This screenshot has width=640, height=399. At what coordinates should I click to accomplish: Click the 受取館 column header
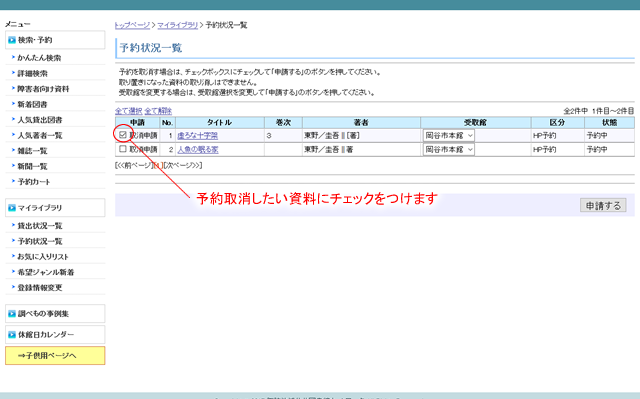[x=476, y=122]
